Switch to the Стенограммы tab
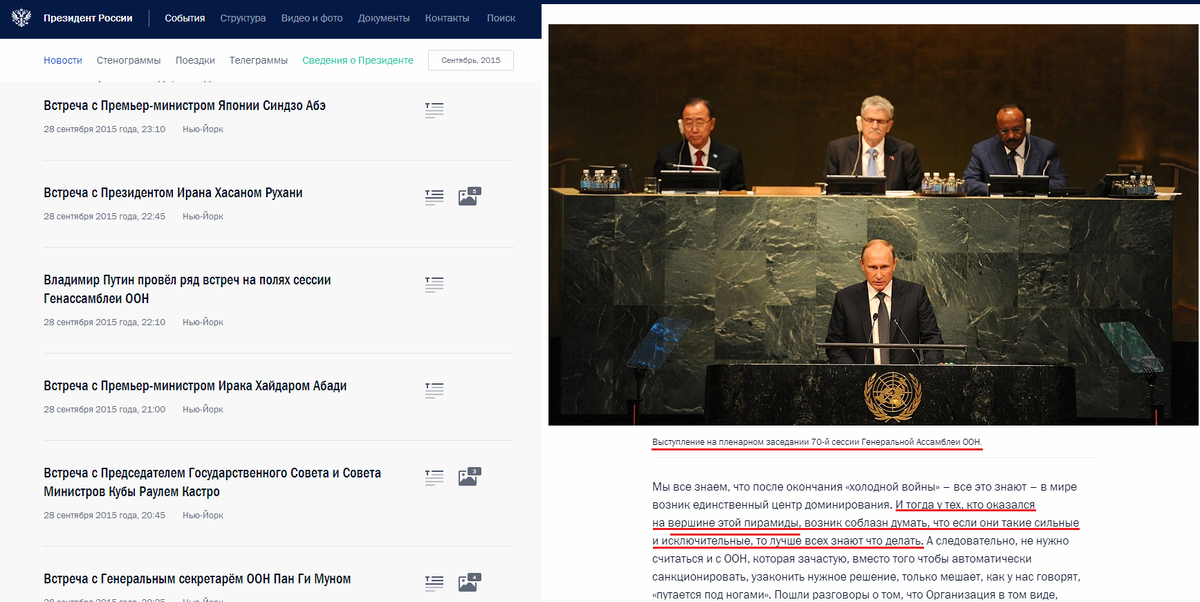 pos(129,60)
